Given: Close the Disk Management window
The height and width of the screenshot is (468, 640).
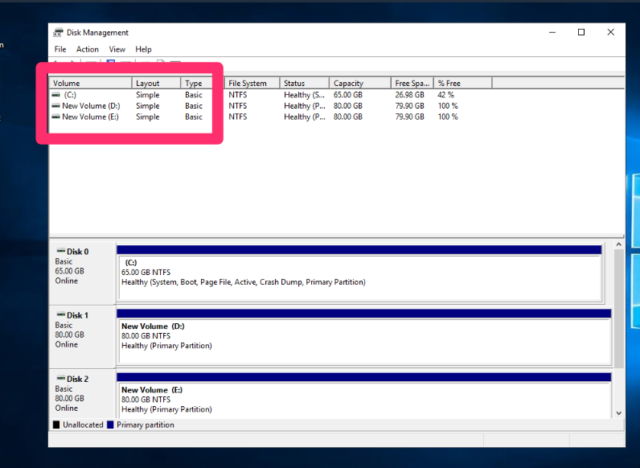Looking at the screenshot, I should tap(611, 32).
